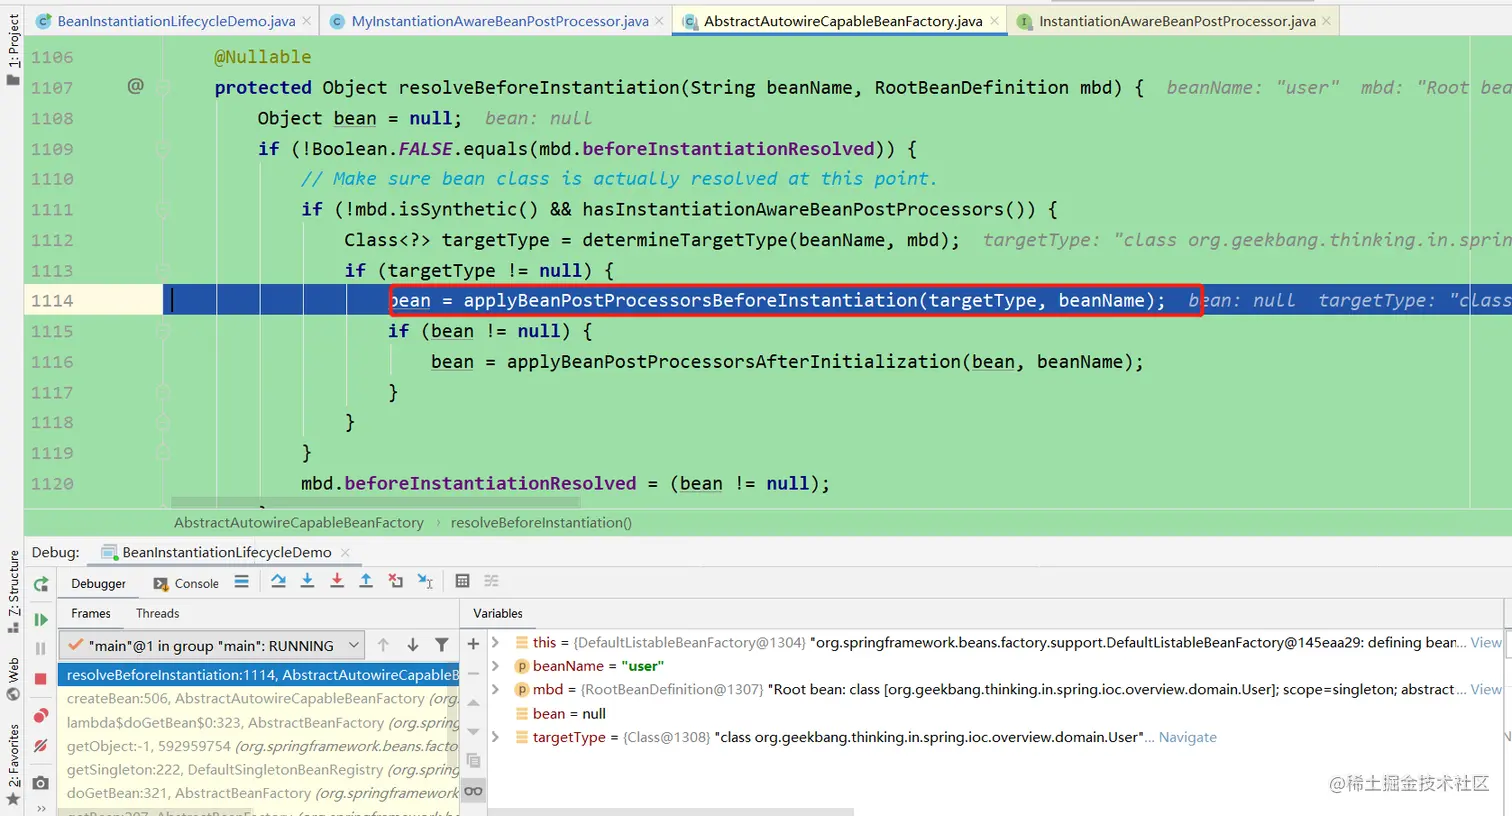
Task: Duplicate the watch in Variables sidebar
Action: point(473,761)
